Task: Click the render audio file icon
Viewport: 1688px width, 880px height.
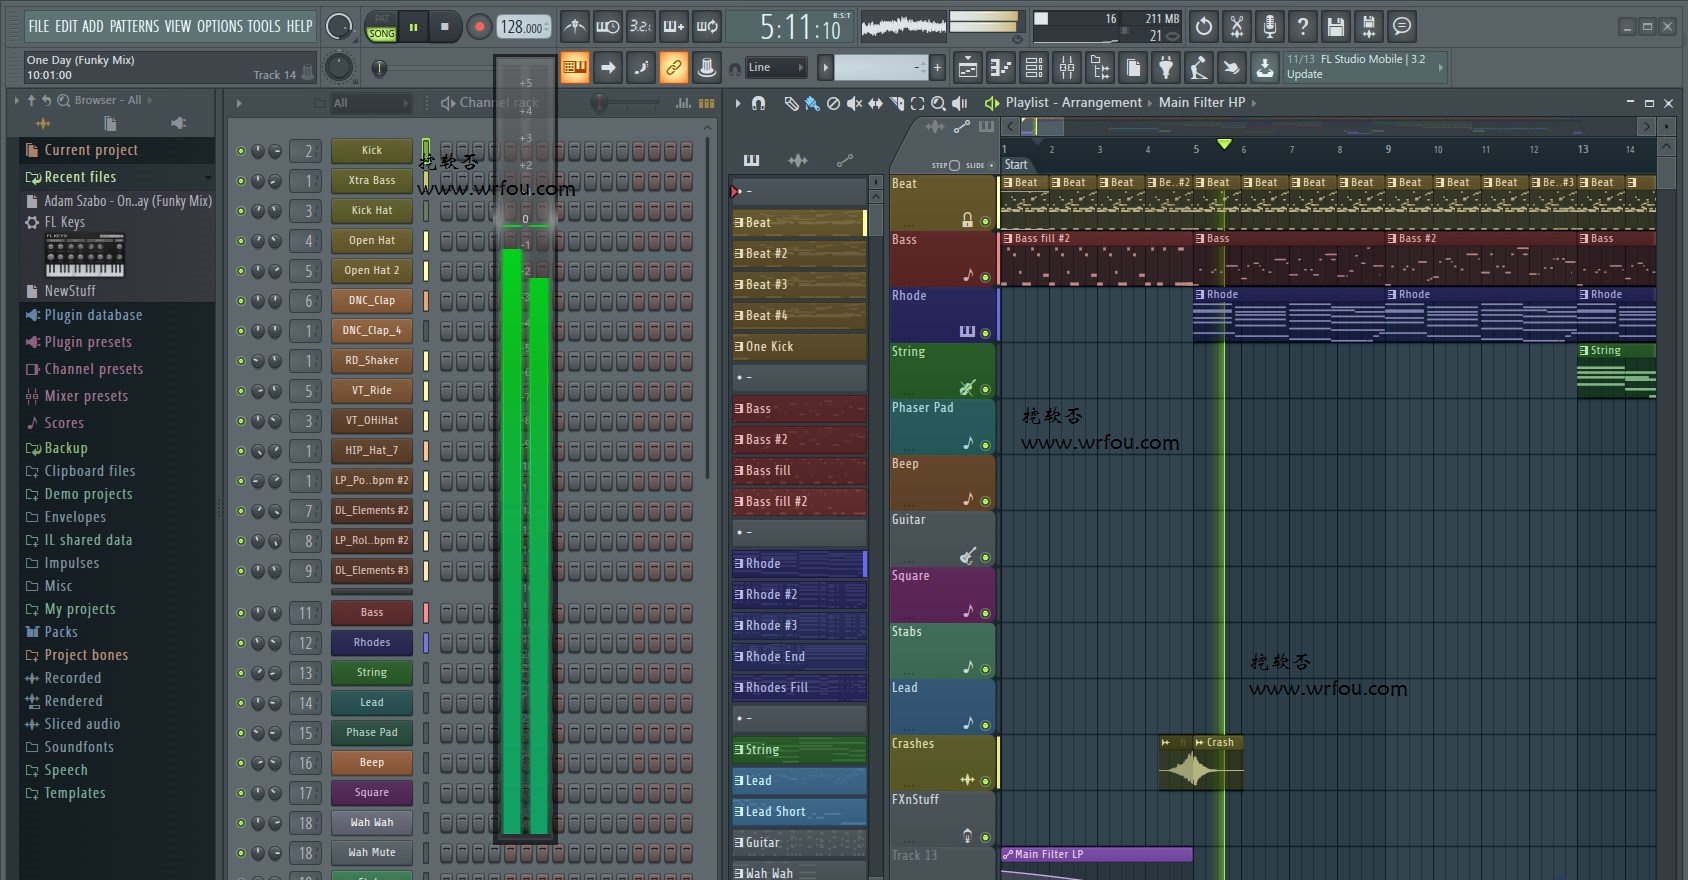Action: coord(1369,27)
